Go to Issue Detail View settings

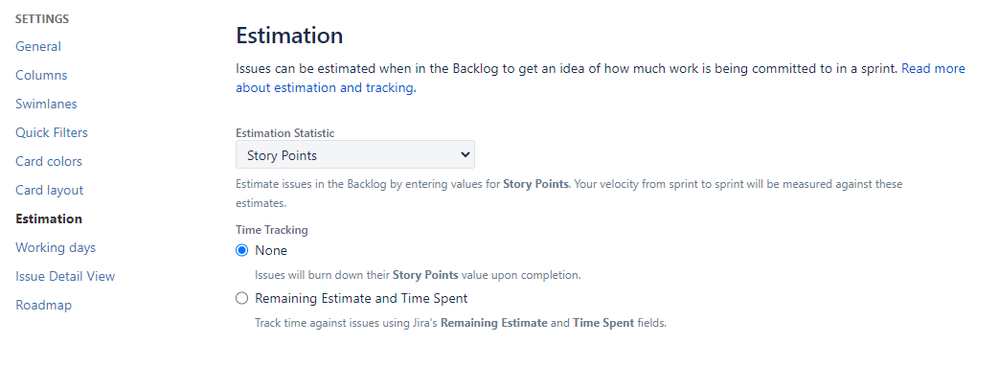point(65,276)
